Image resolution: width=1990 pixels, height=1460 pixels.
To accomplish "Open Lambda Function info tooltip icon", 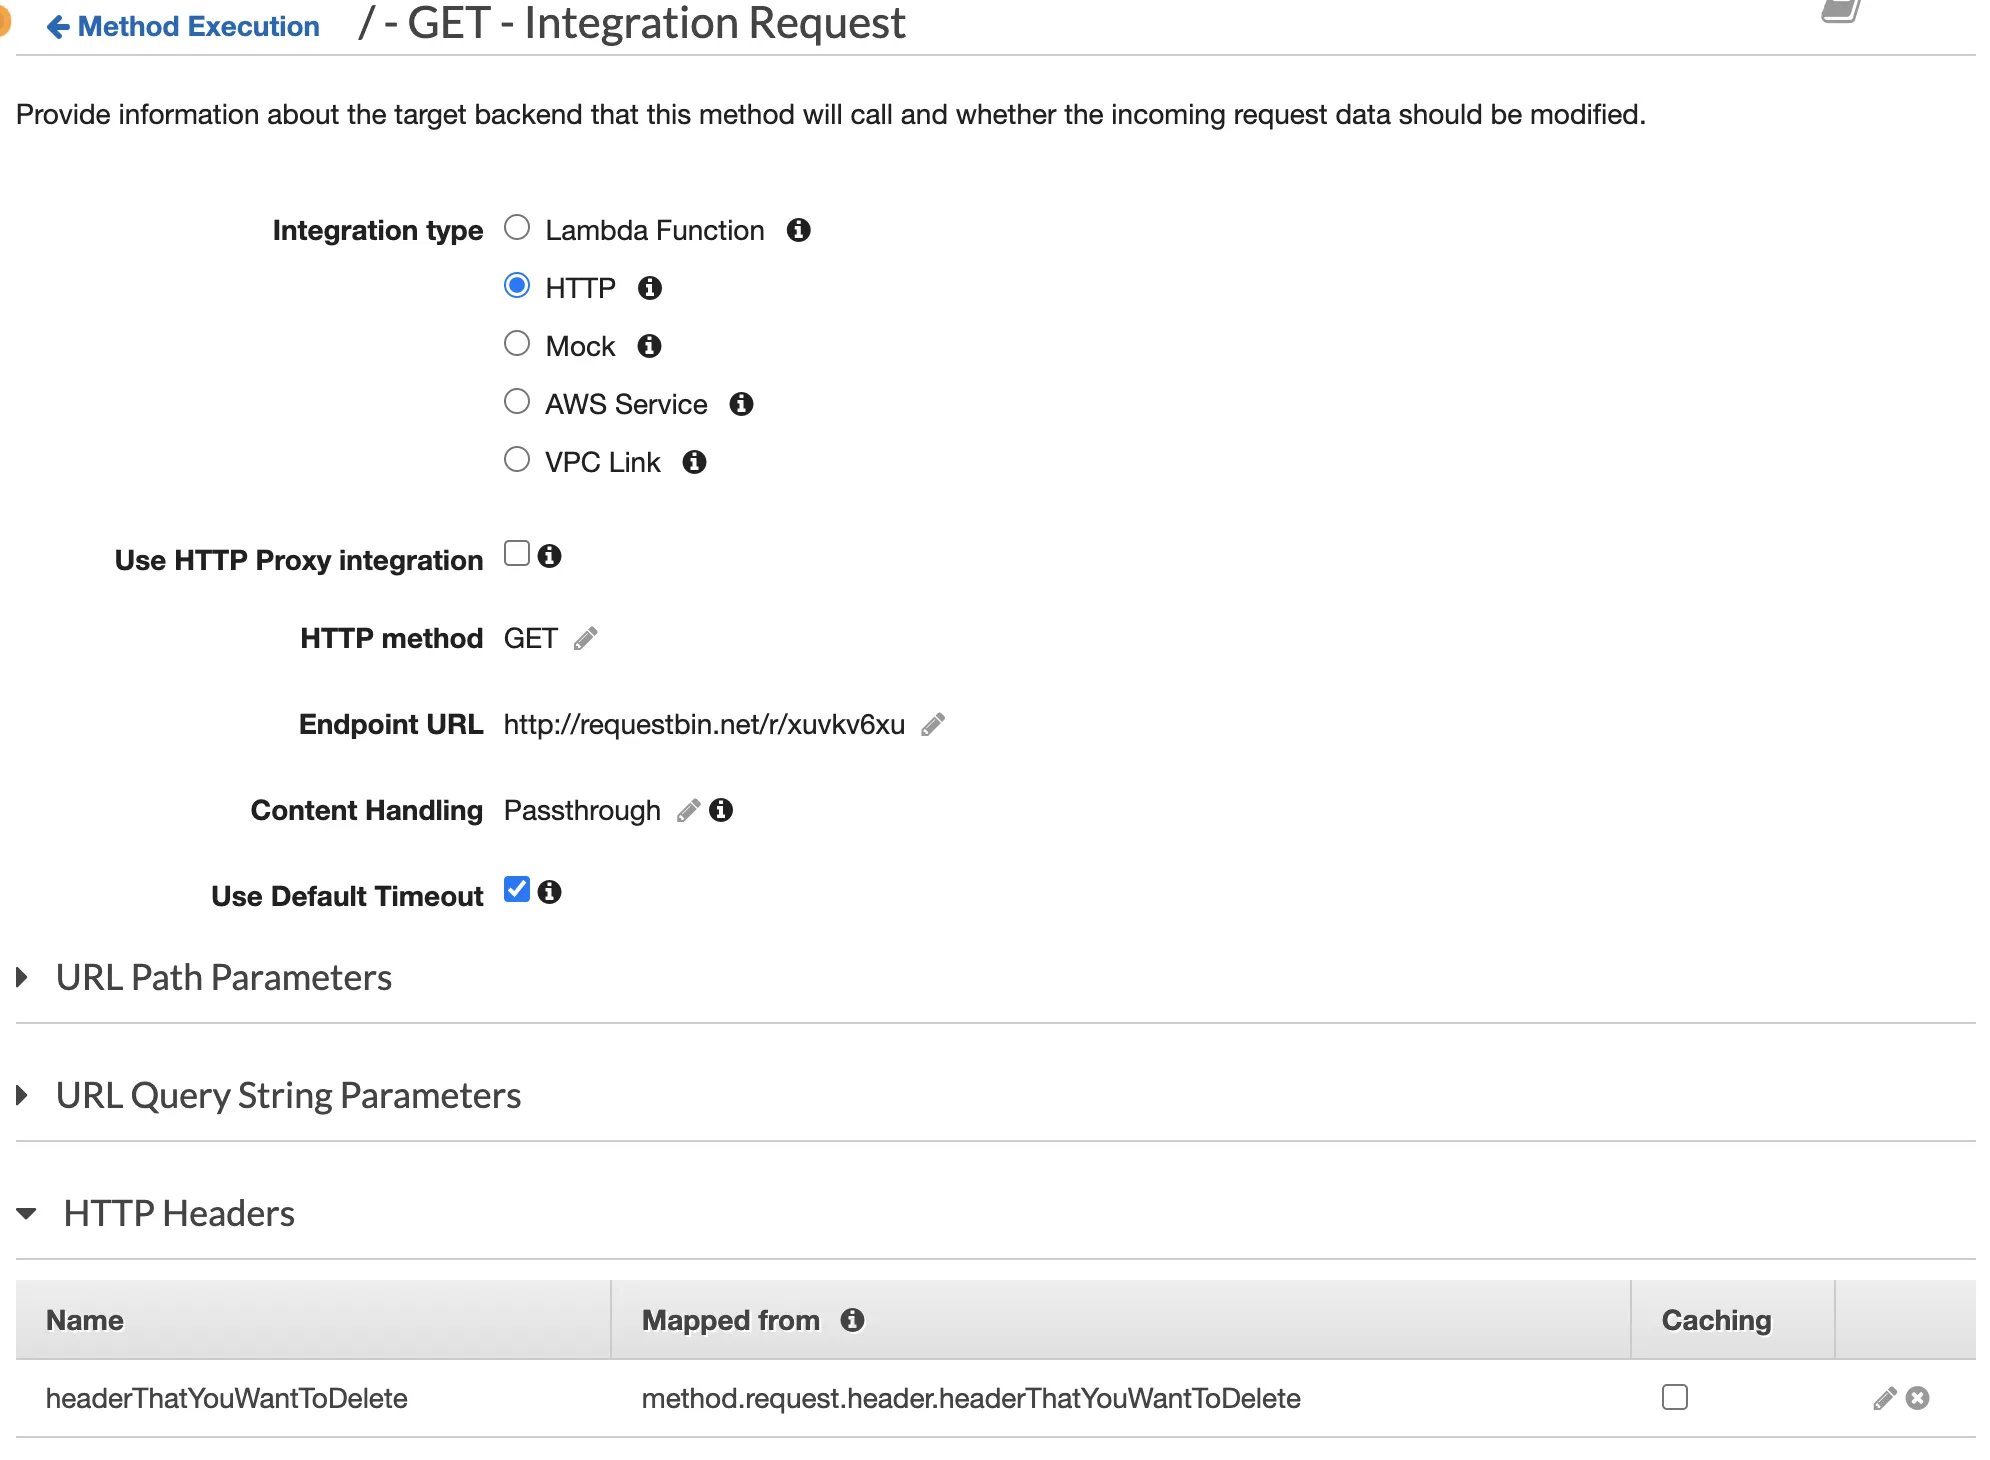I will pos(798,230).
